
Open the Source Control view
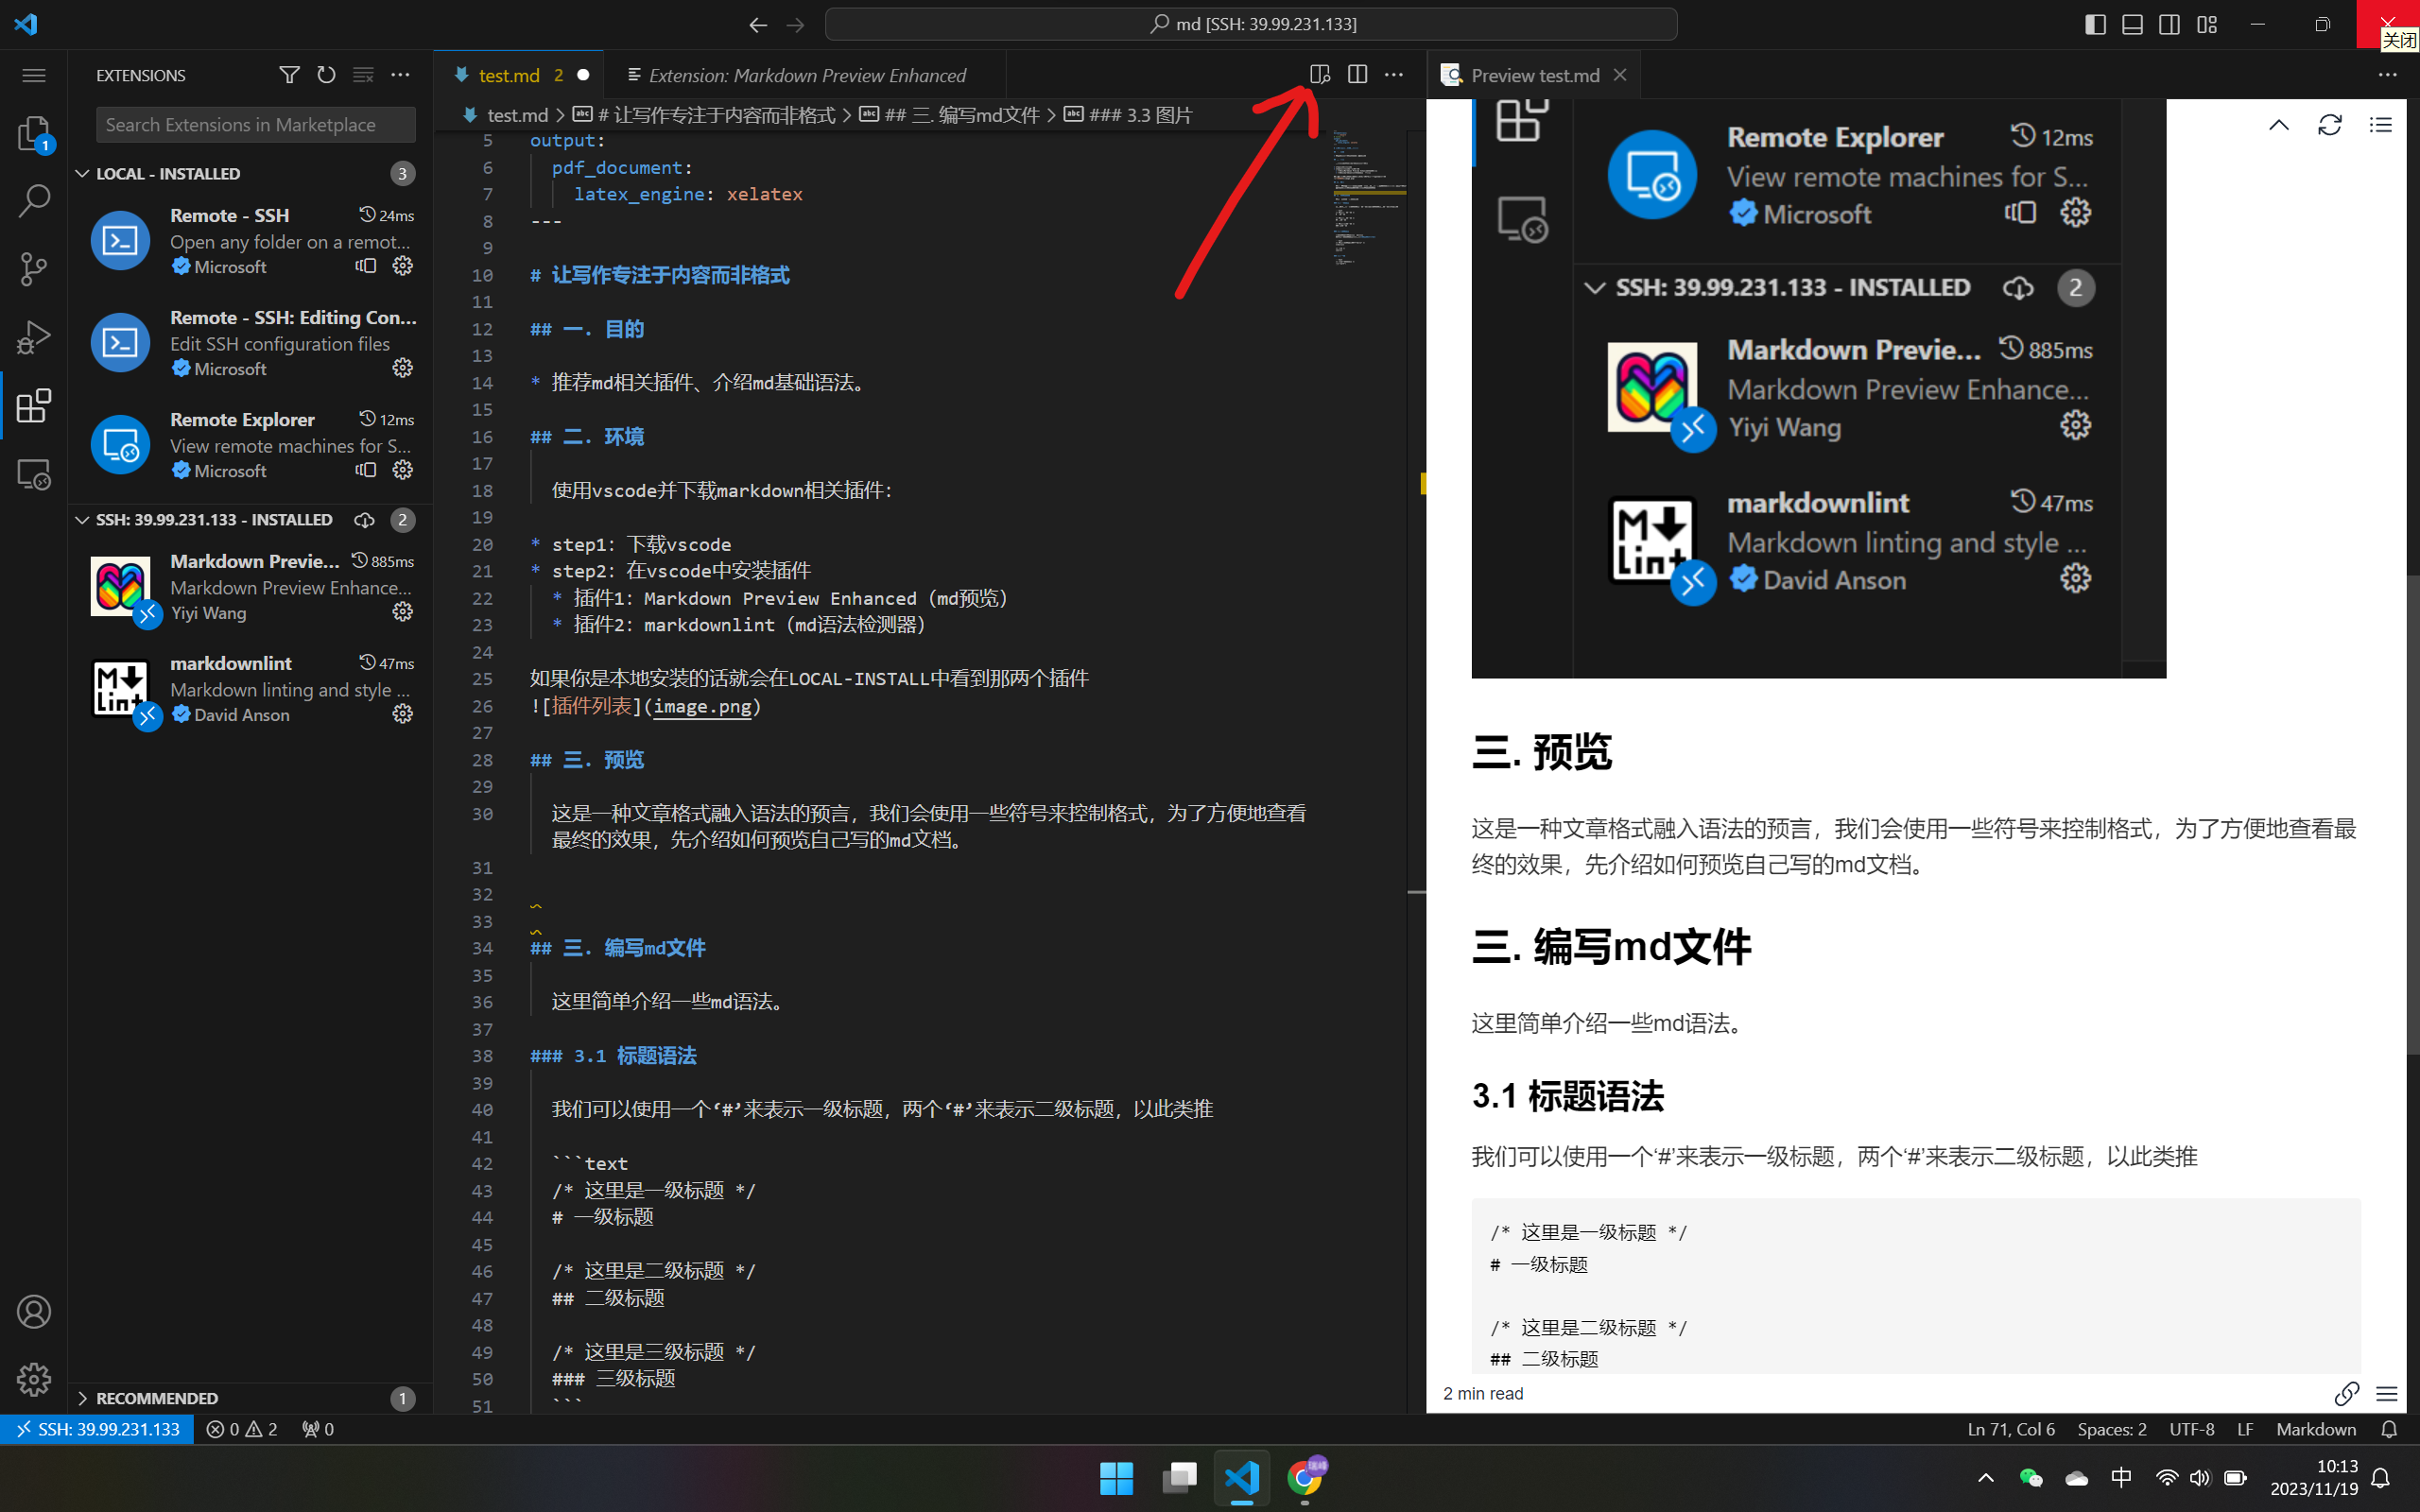(33, 269)
